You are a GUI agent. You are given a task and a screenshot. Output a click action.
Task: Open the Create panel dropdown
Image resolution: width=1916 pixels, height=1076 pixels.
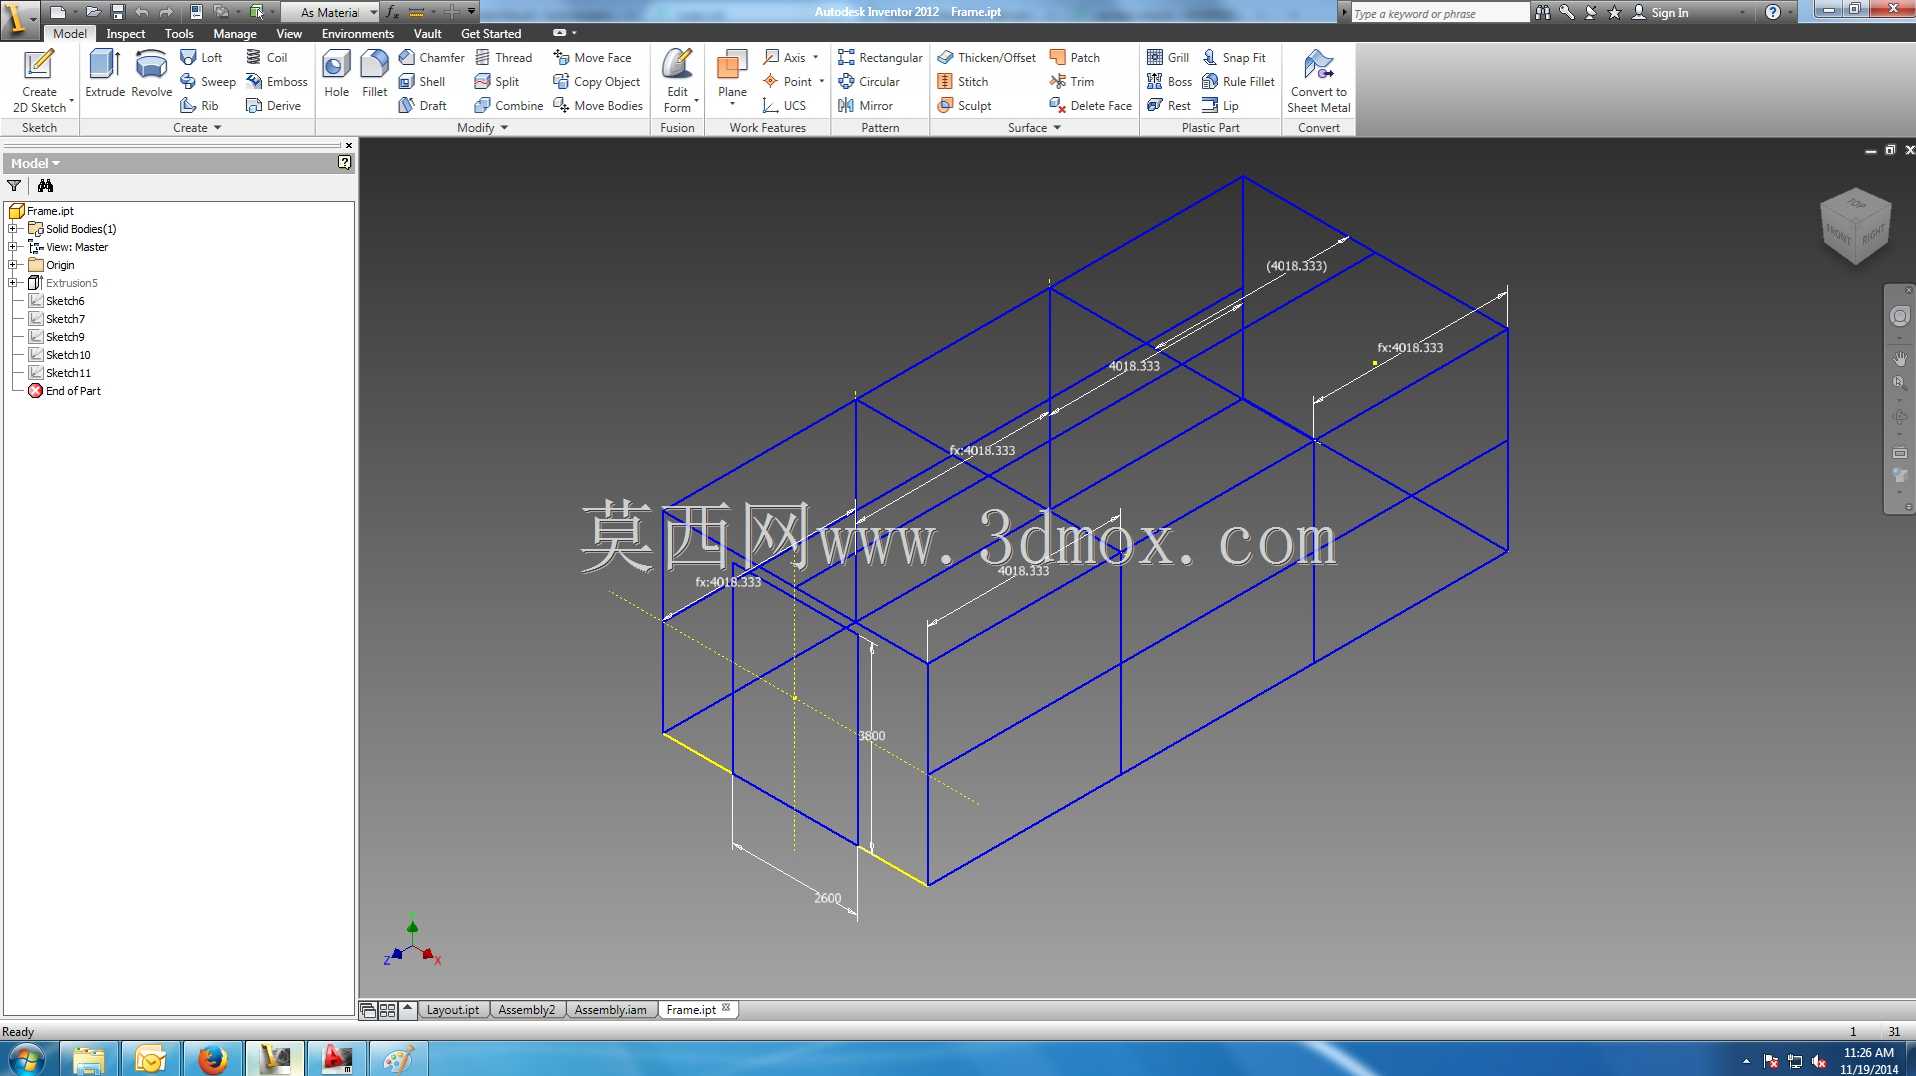[x=197, y=128]
